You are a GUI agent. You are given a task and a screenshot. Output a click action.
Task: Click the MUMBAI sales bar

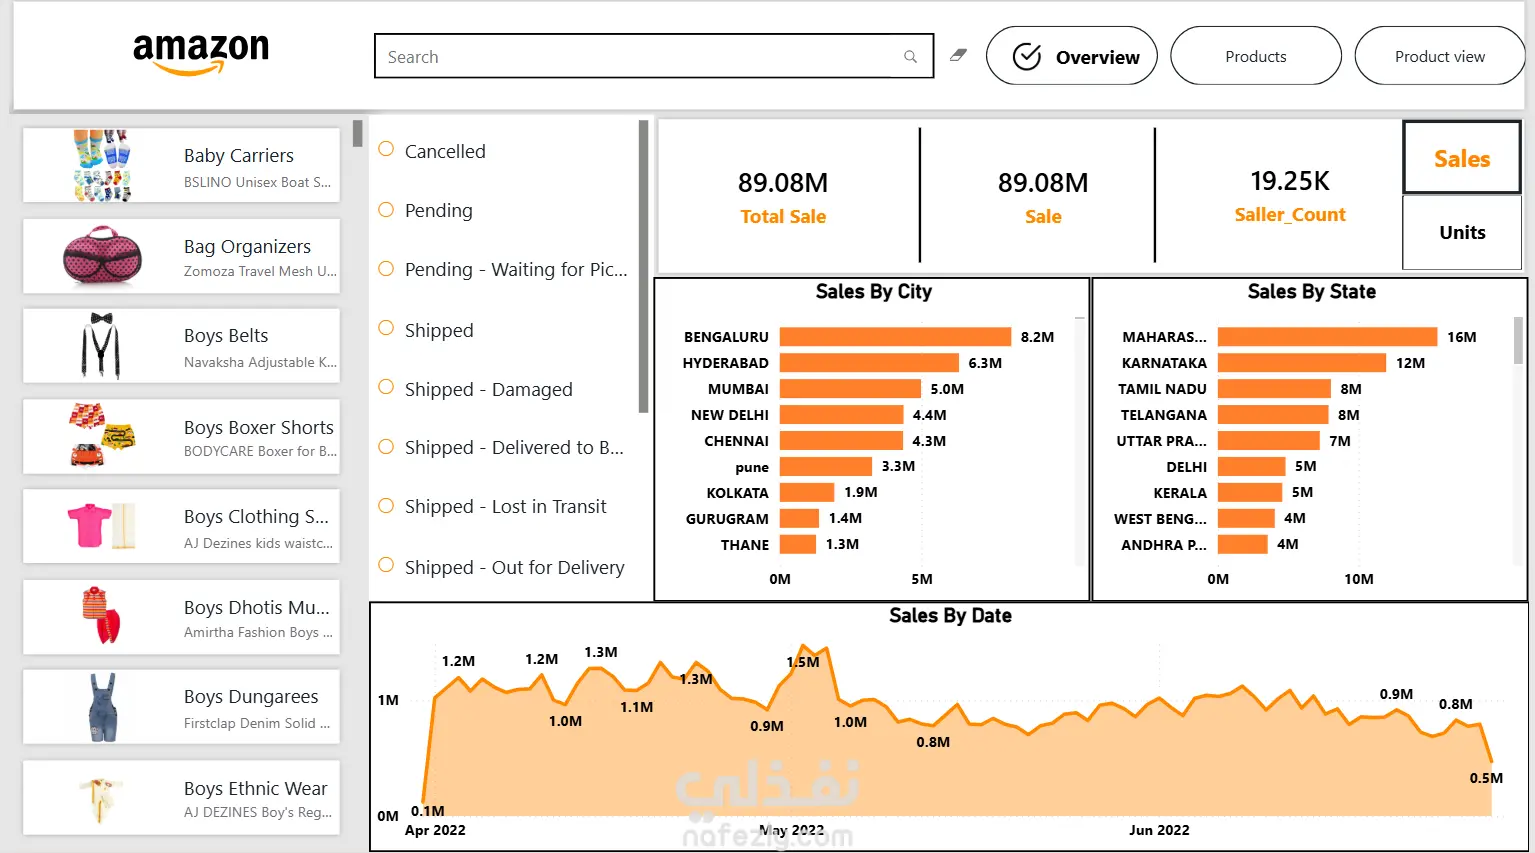tap(850, 389)
